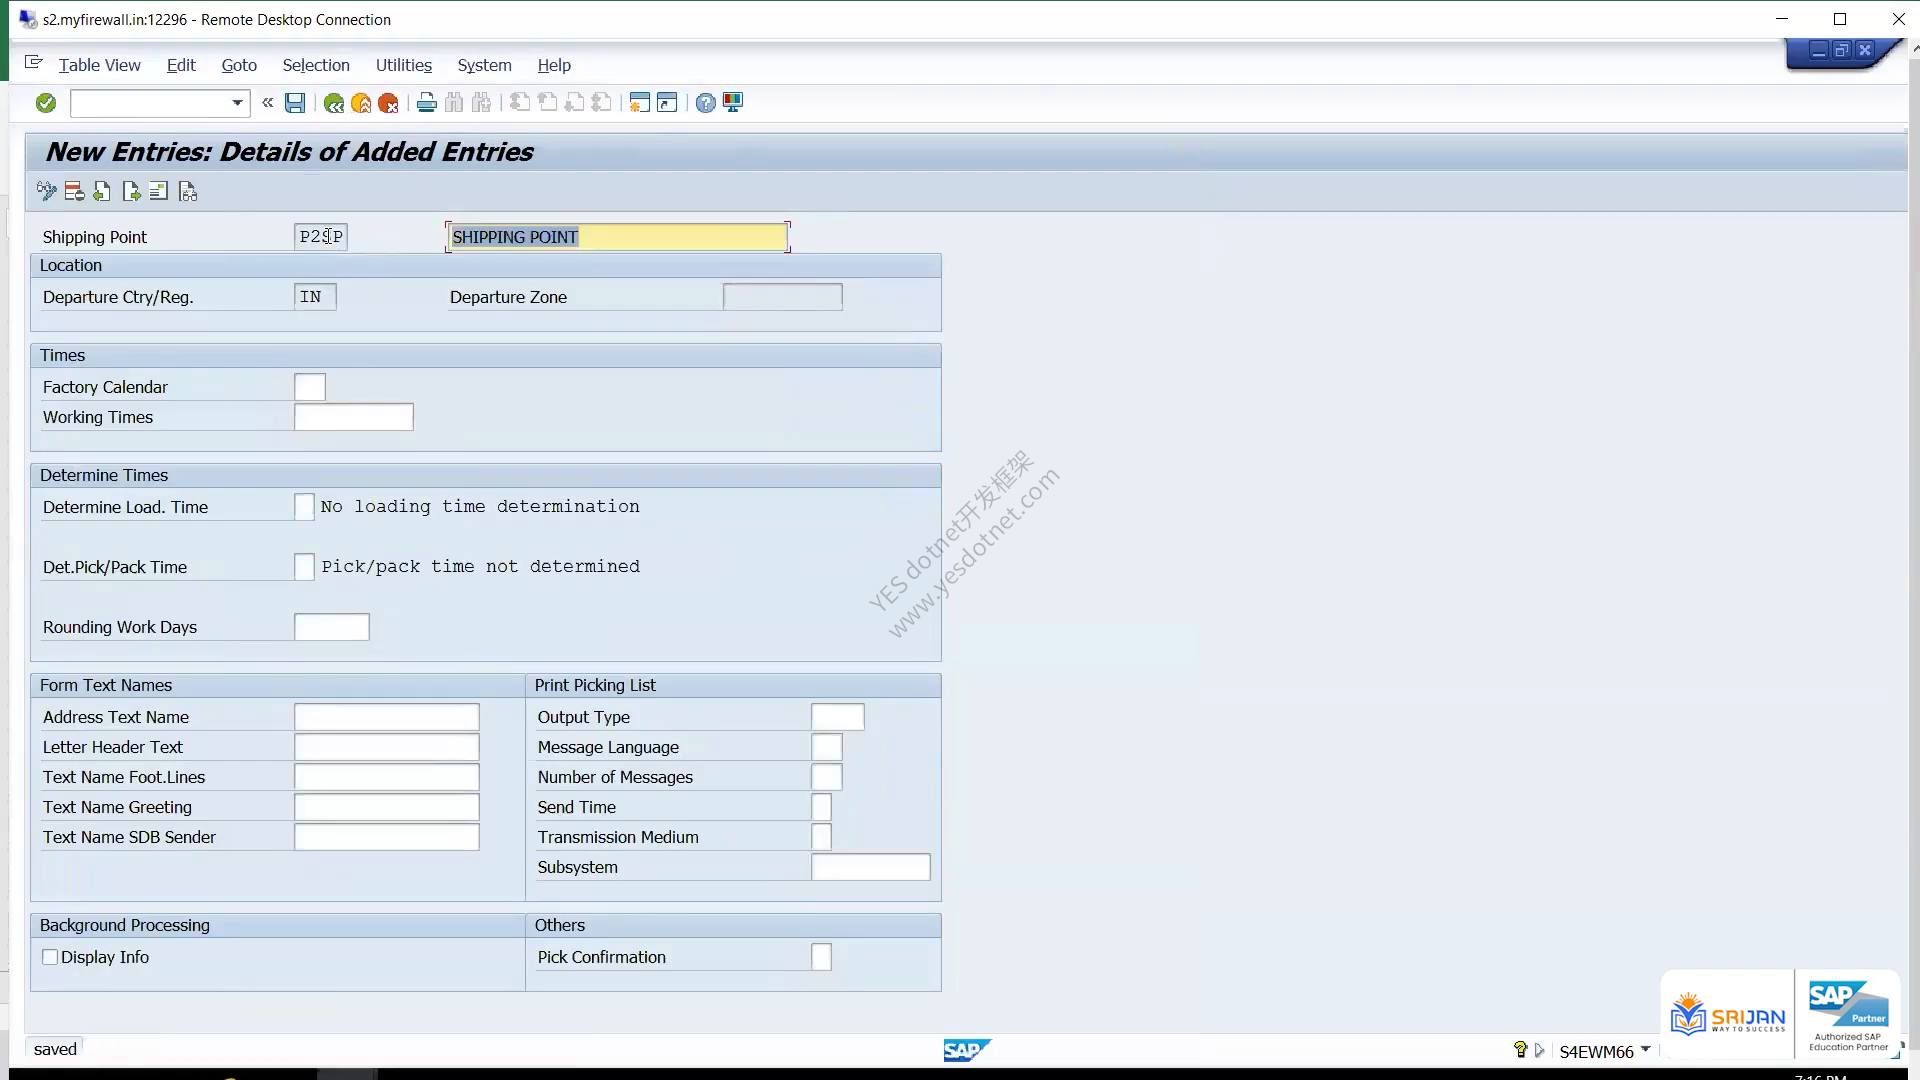
Task: Toggle the Display Info checkbox
Action: point(50,957)
